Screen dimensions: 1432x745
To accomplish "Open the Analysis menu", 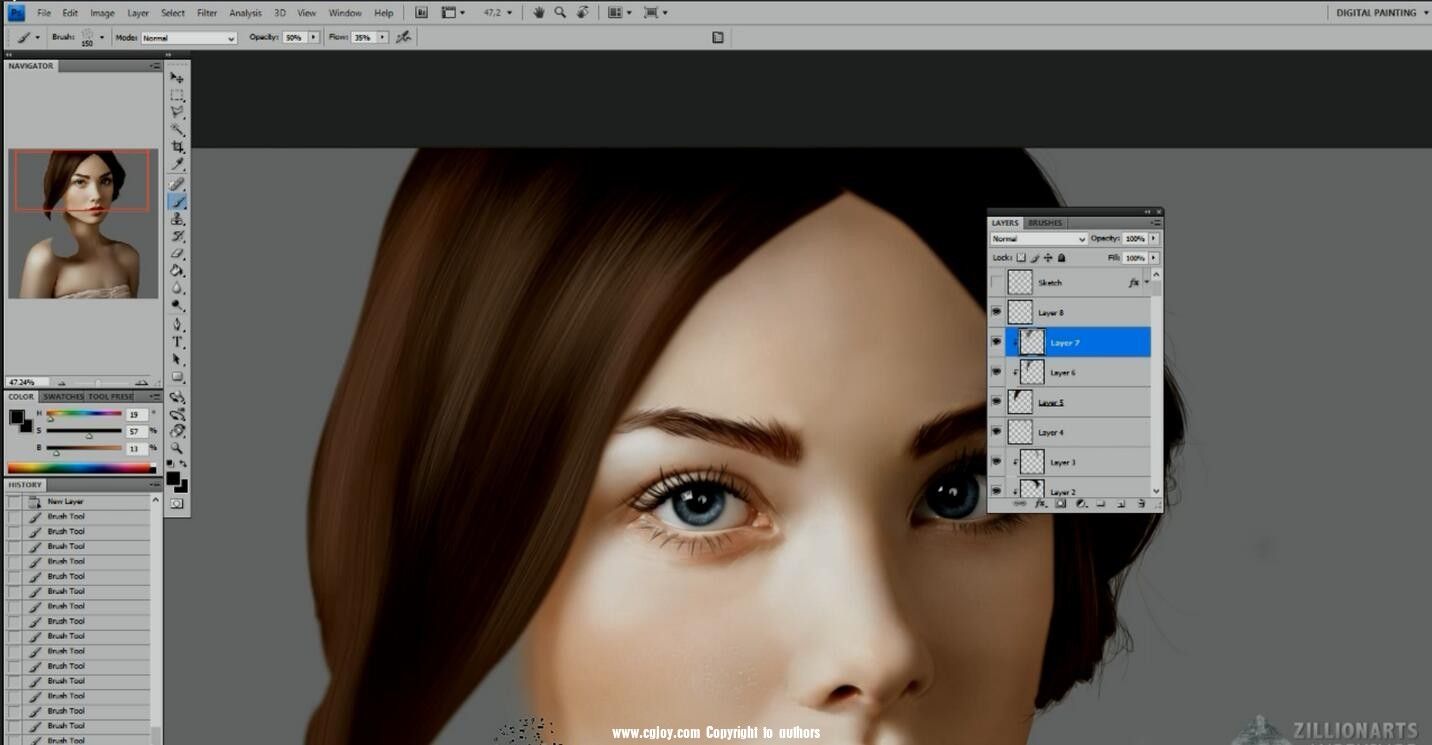I will 245,13.
